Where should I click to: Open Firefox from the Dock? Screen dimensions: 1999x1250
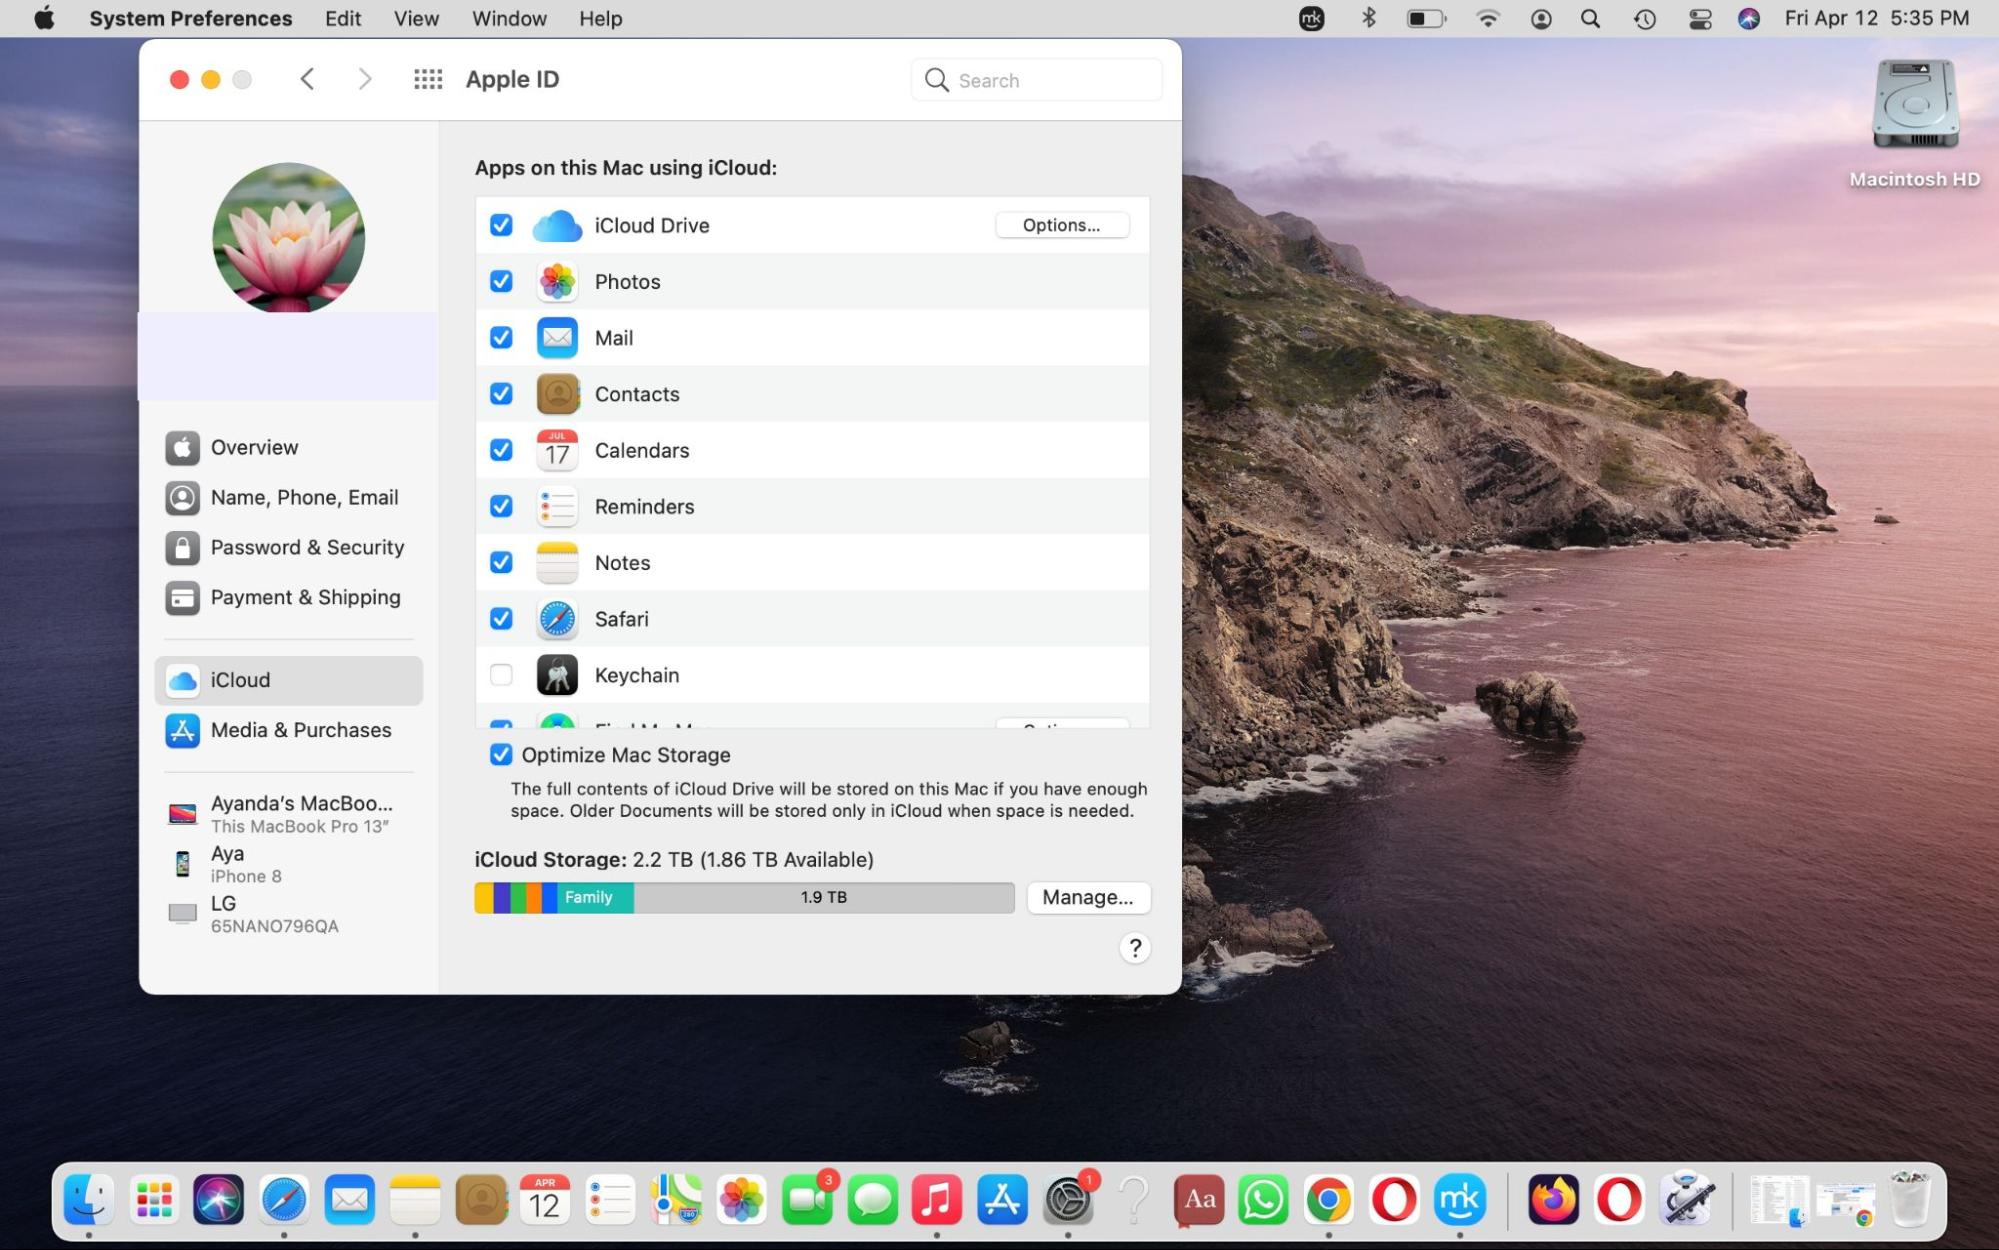[1553, 1199]
